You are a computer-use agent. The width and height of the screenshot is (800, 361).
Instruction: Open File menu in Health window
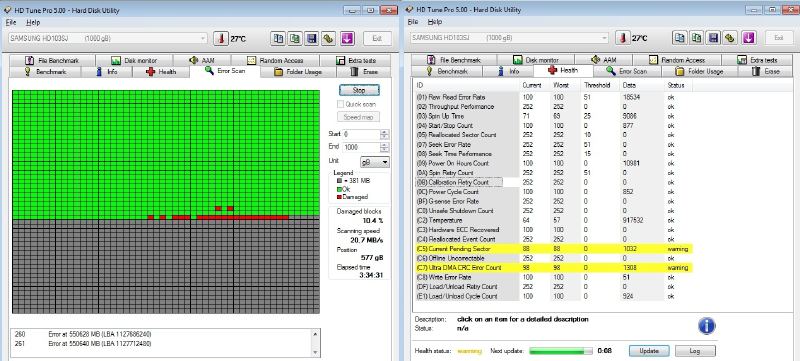coord(413,22)
